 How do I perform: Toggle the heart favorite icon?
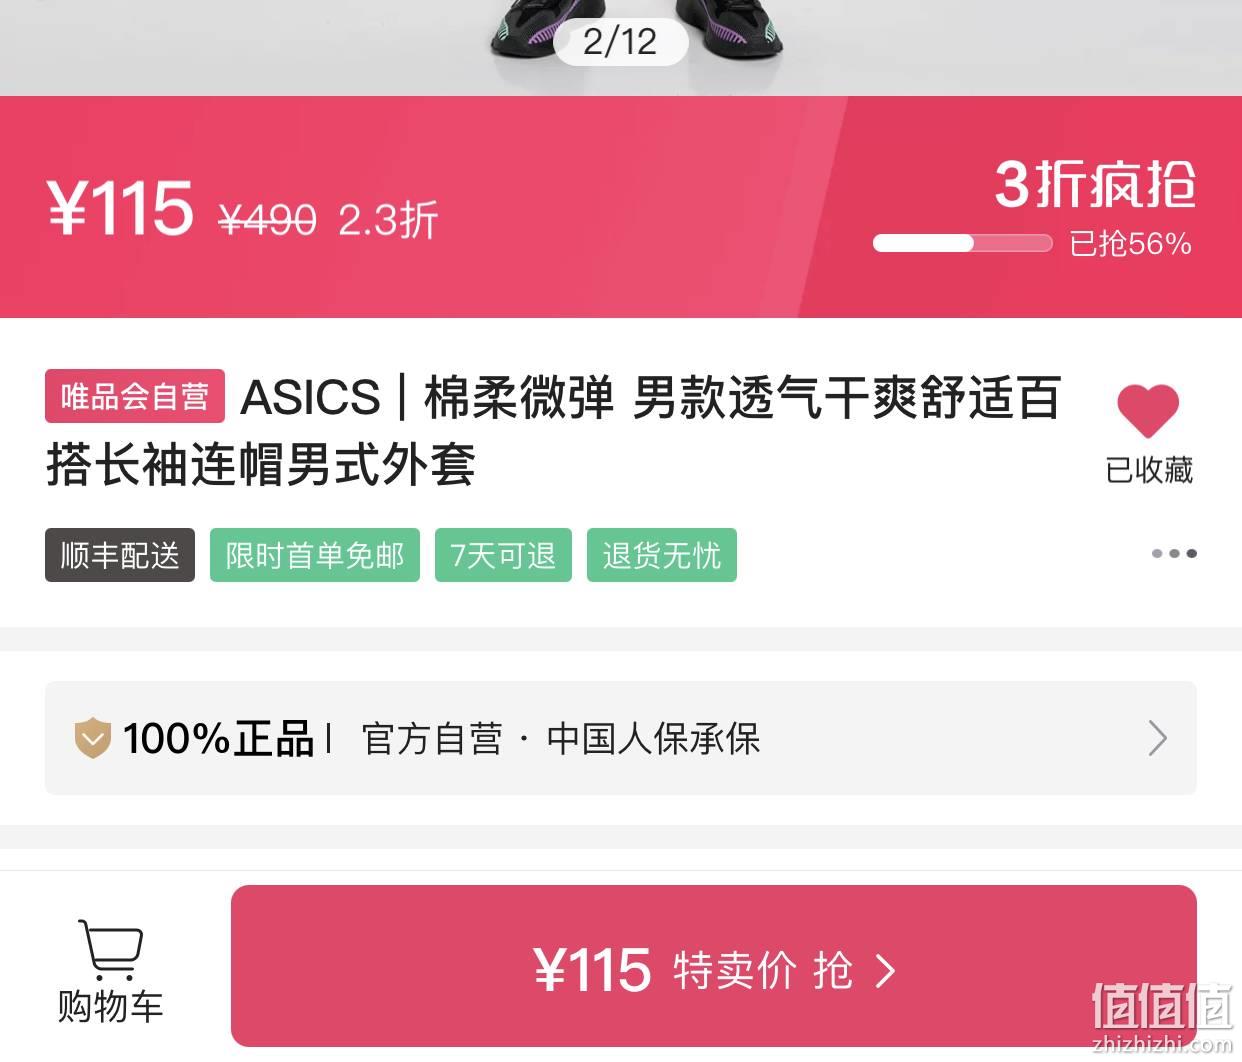tap(1148, 411)
